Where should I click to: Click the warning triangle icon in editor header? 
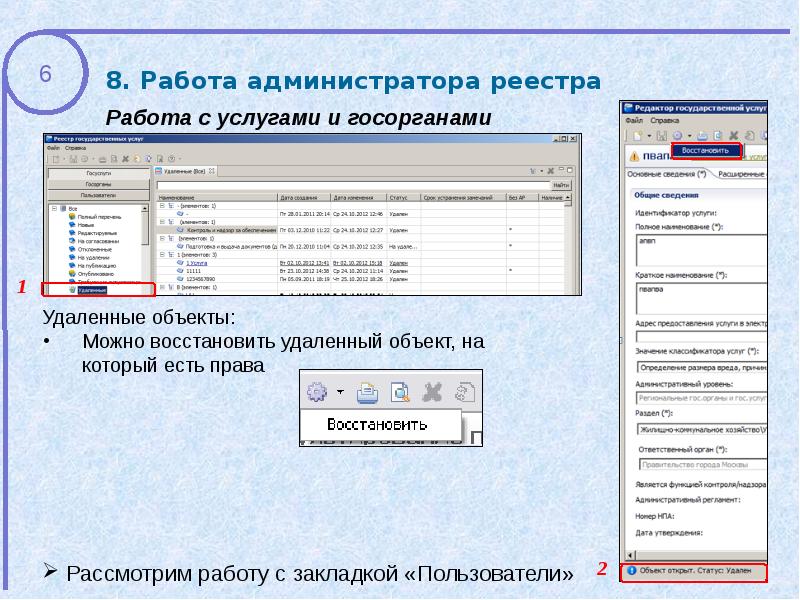pyautogui.click(x=633, y=155)
